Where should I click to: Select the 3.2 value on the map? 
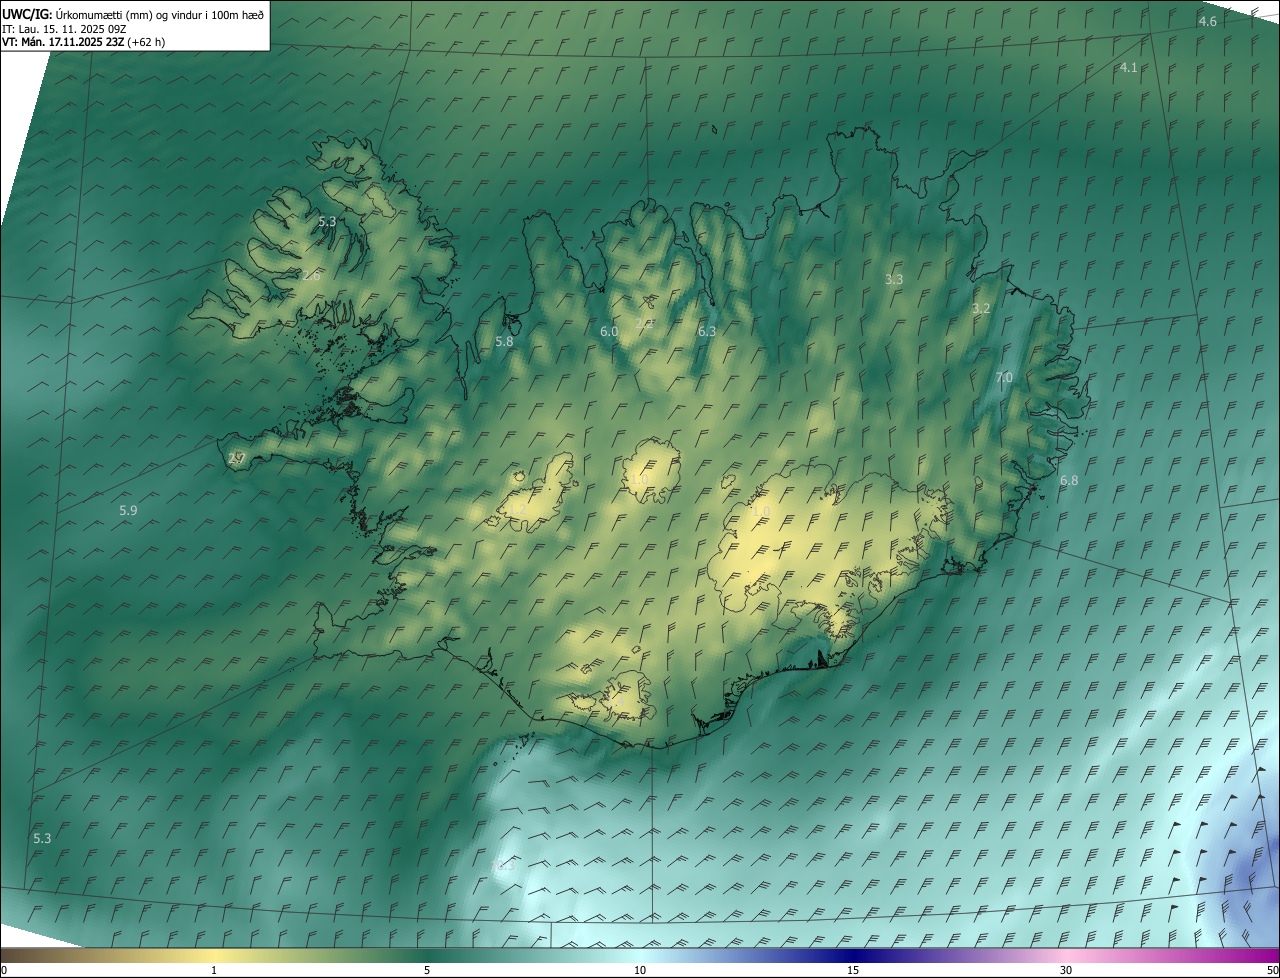pyautogui.click(x=981, y=309)
